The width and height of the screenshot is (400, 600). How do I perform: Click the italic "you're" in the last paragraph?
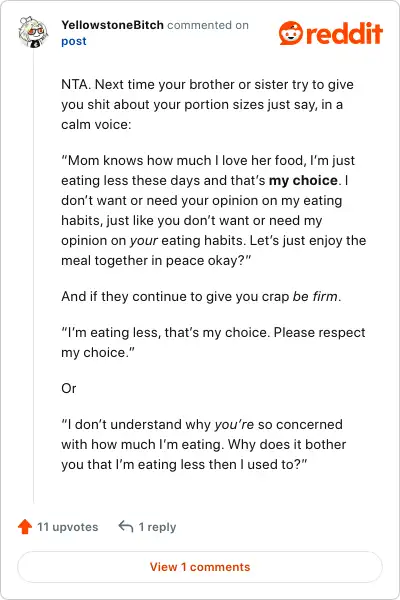point(234,424)
